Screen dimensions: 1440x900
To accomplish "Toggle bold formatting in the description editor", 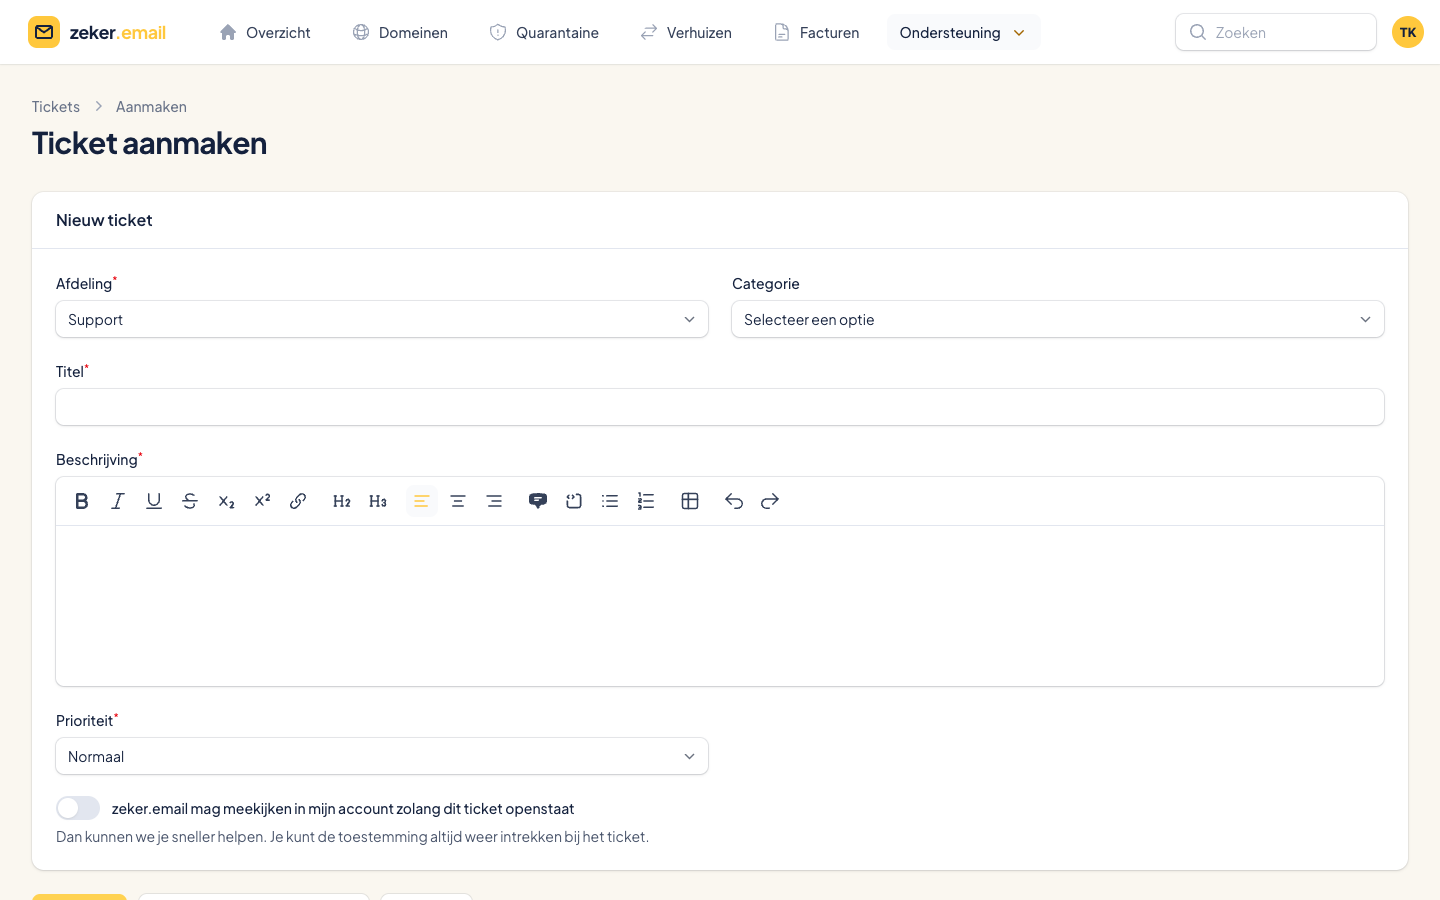I will tap(82, 501).
